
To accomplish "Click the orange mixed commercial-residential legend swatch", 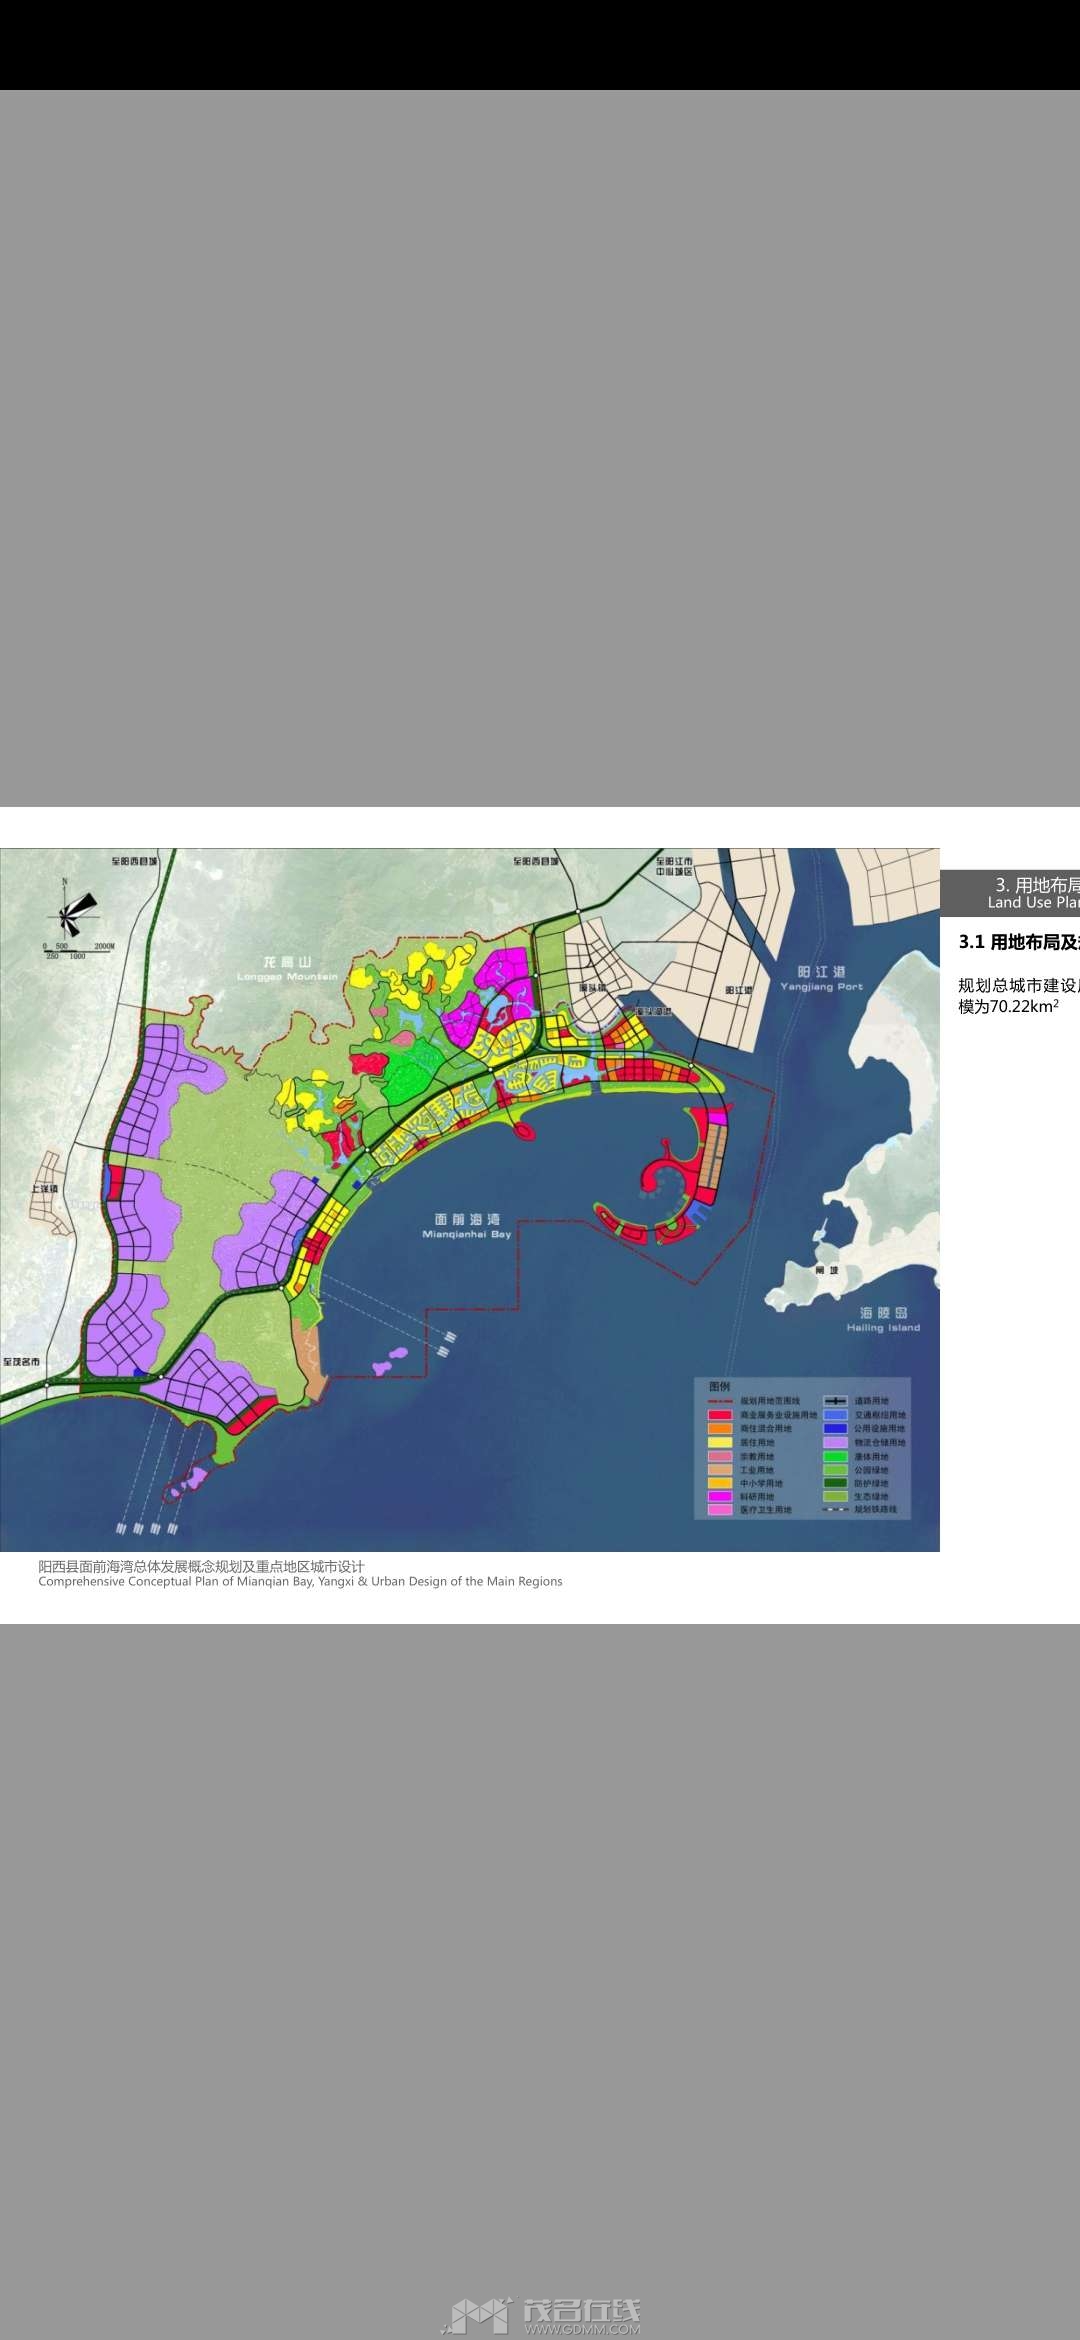I will point(719,1429).
